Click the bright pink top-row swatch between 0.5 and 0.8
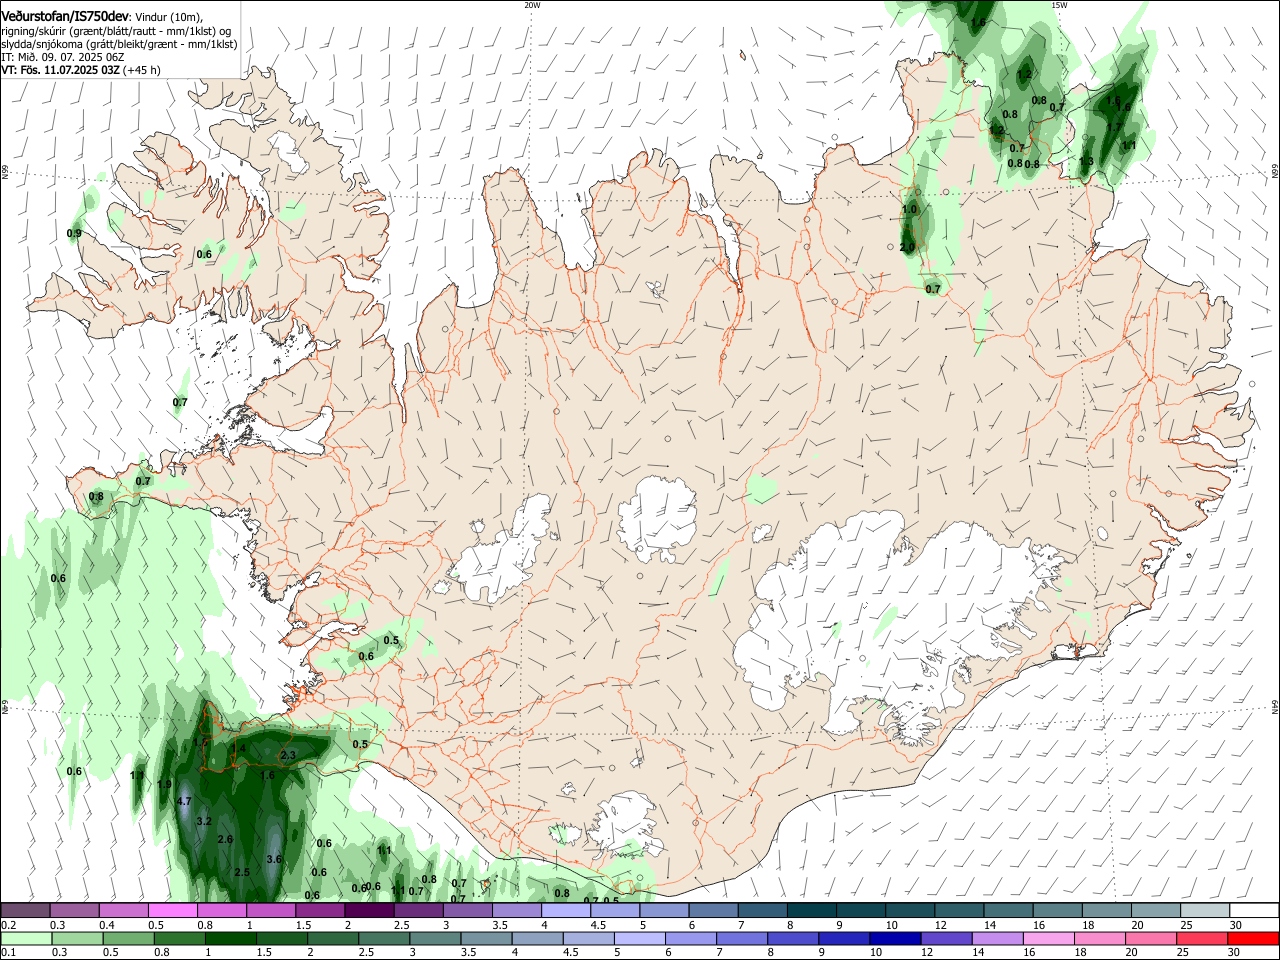 pos(172,910)
